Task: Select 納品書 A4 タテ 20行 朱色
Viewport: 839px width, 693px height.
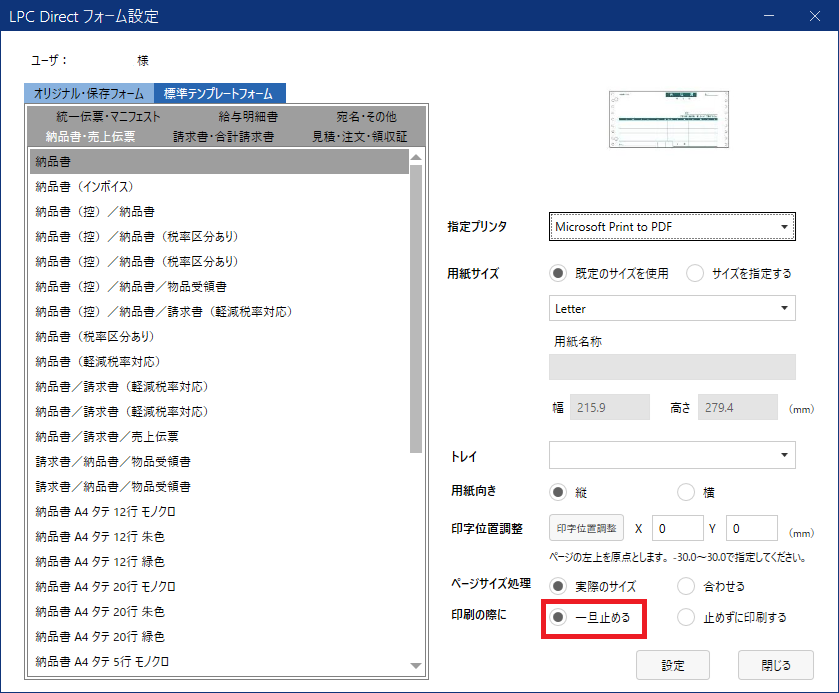Action: click(219, 612)
